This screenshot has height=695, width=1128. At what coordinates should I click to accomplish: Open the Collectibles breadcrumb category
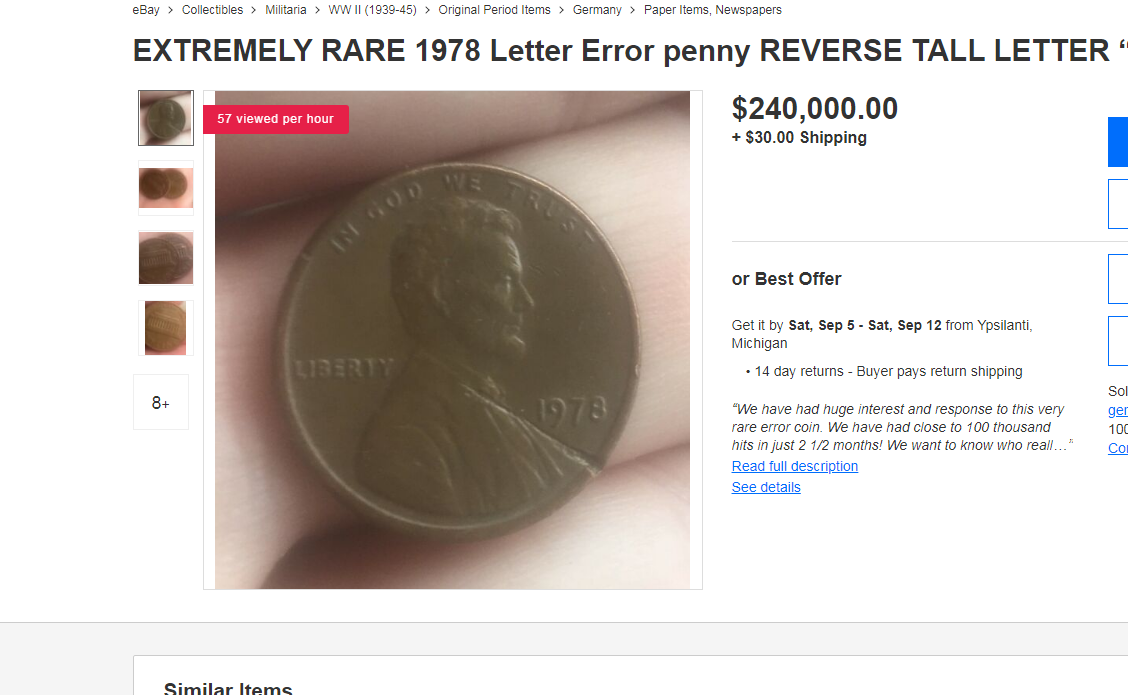pyautogui.click(x=212, y=10)
